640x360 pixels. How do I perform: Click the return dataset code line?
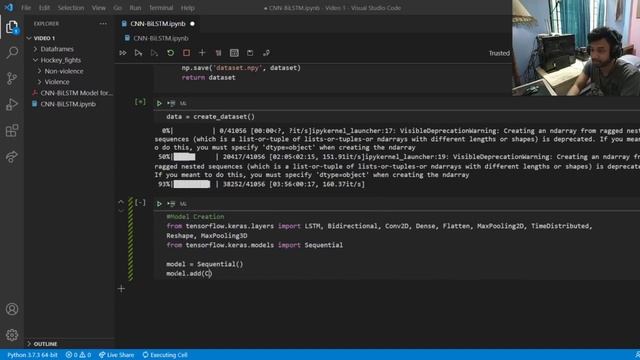coord(209,78)
